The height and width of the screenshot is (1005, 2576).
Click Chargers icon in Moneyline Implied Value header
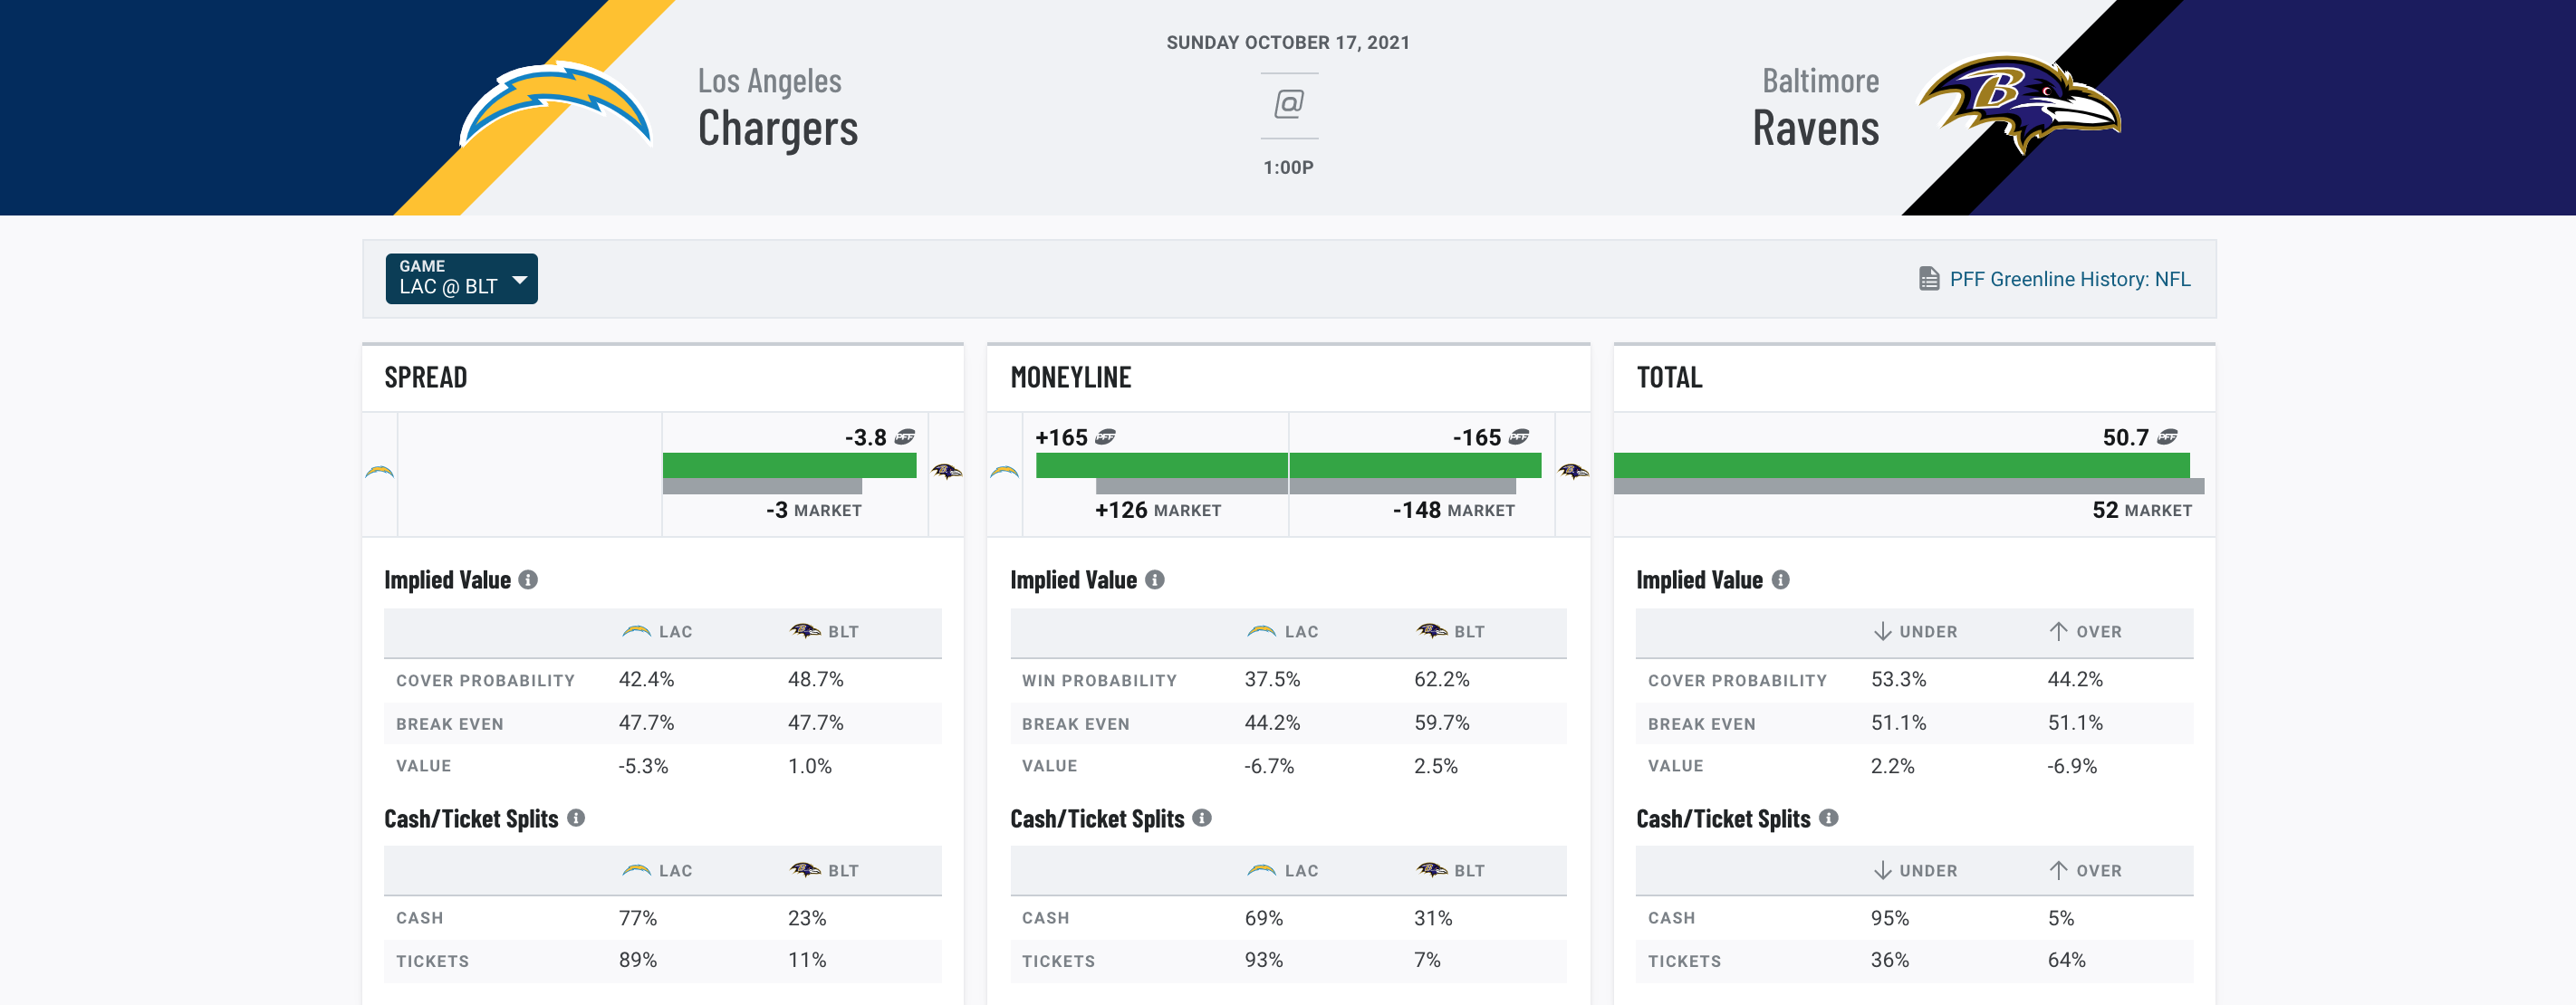(x=1262, y=632)
